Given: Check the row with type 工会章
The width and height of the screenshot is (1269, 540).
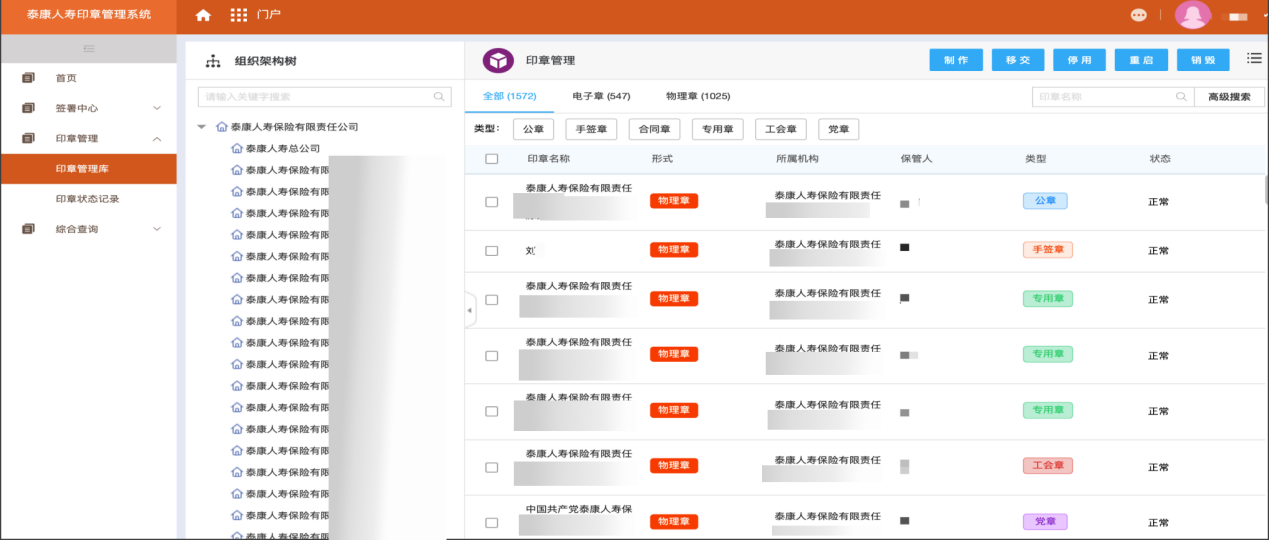Looking at the screenshot, I should 491,467.
